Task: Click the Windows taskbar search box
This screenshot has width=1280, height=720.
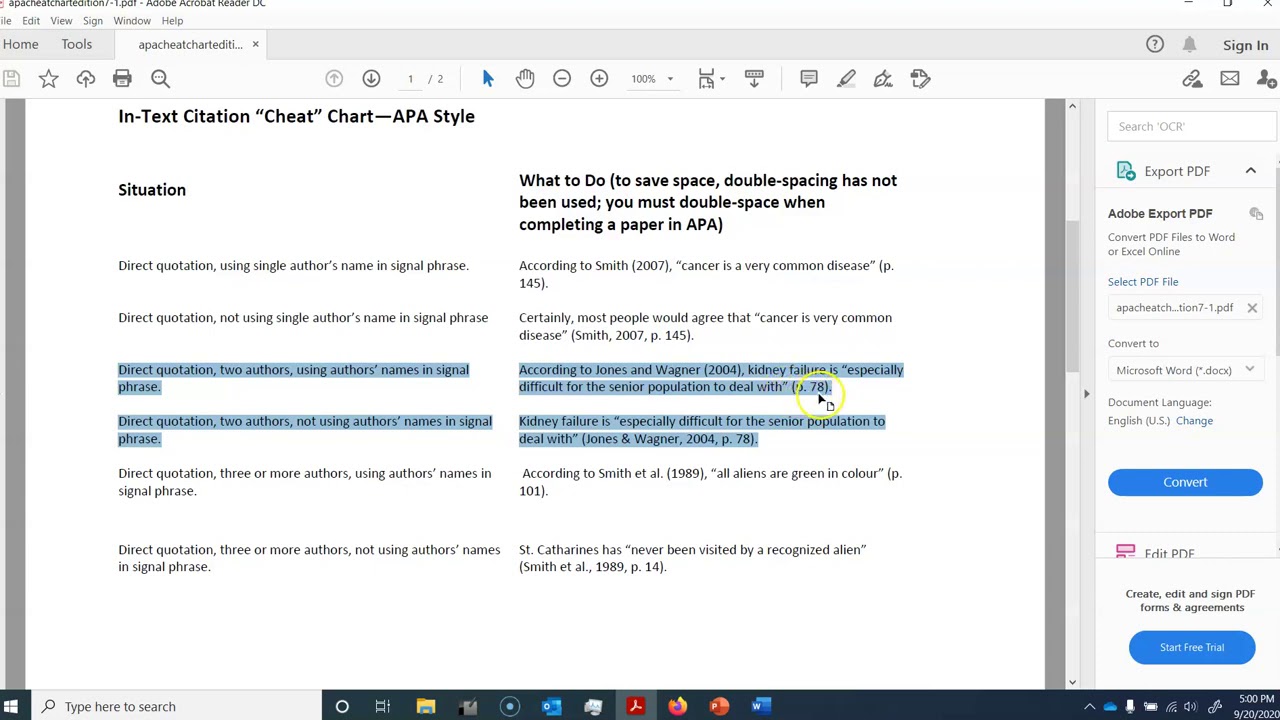Action: coord(178,706)
